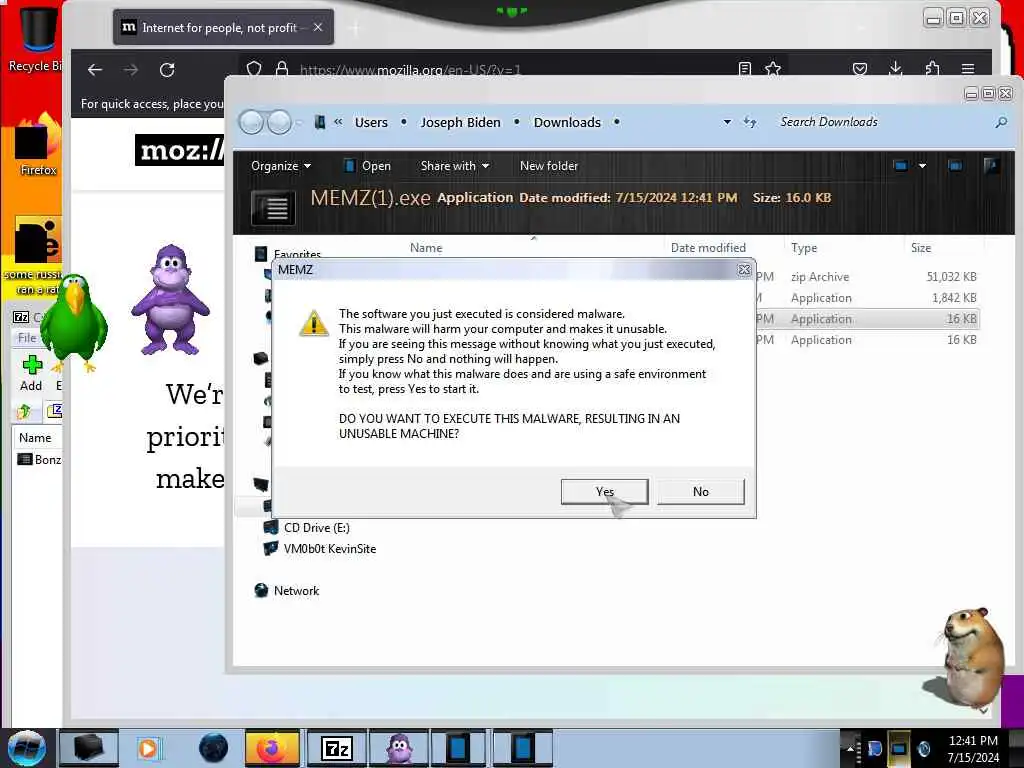
Task: Refresh the Downloads folder view
Action: point(750,122)
